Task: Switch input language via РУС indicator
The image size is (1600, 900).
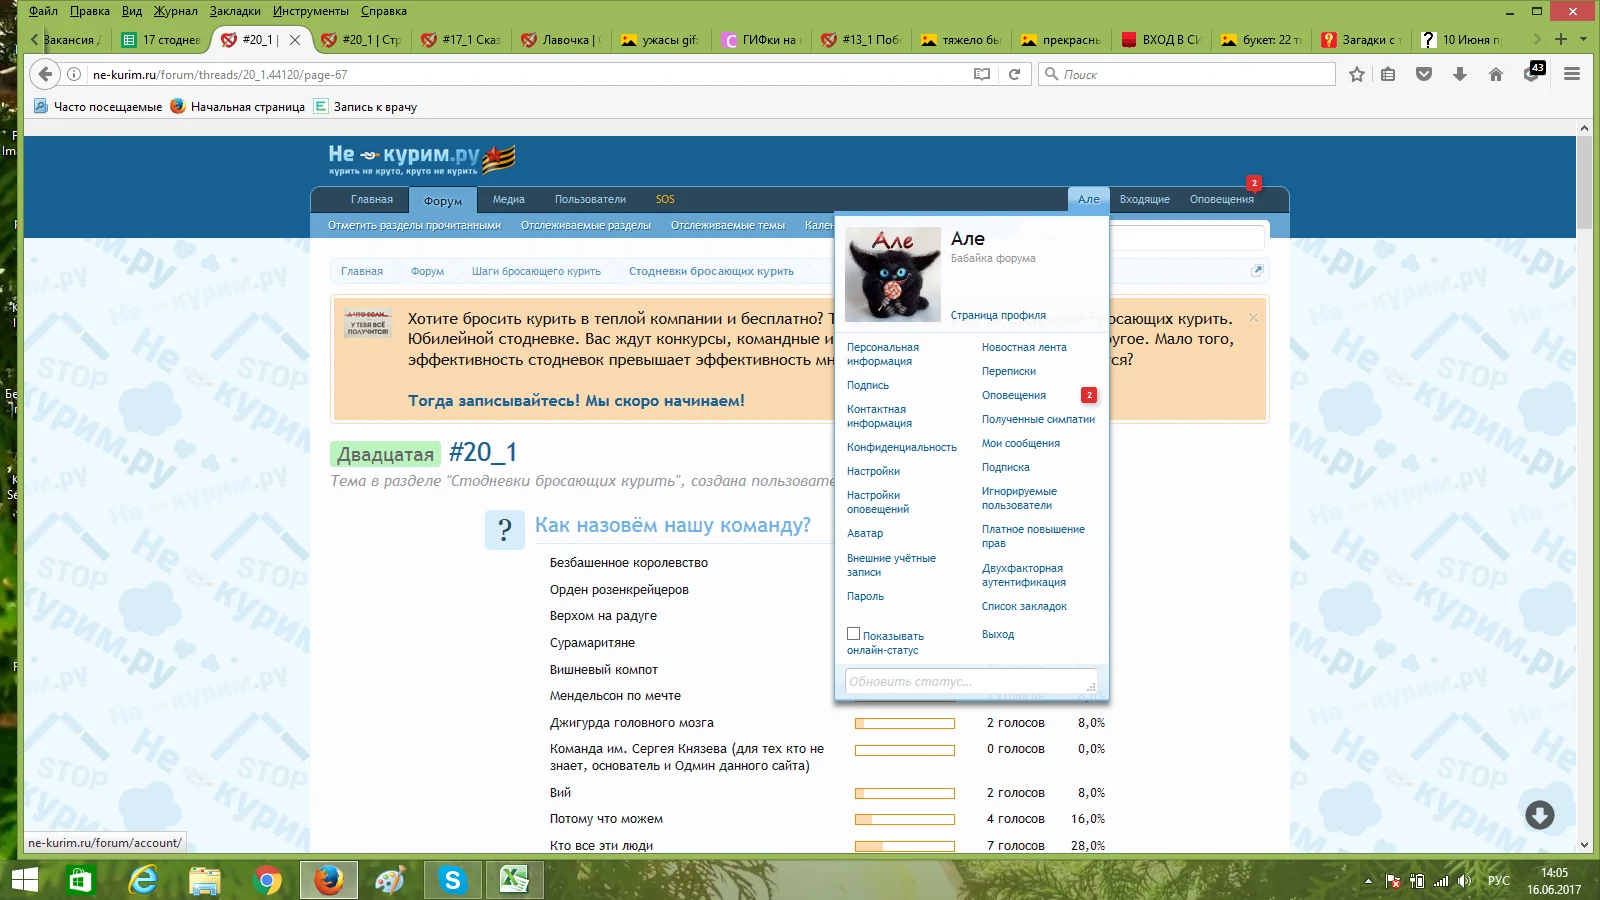Action: 1499,881
